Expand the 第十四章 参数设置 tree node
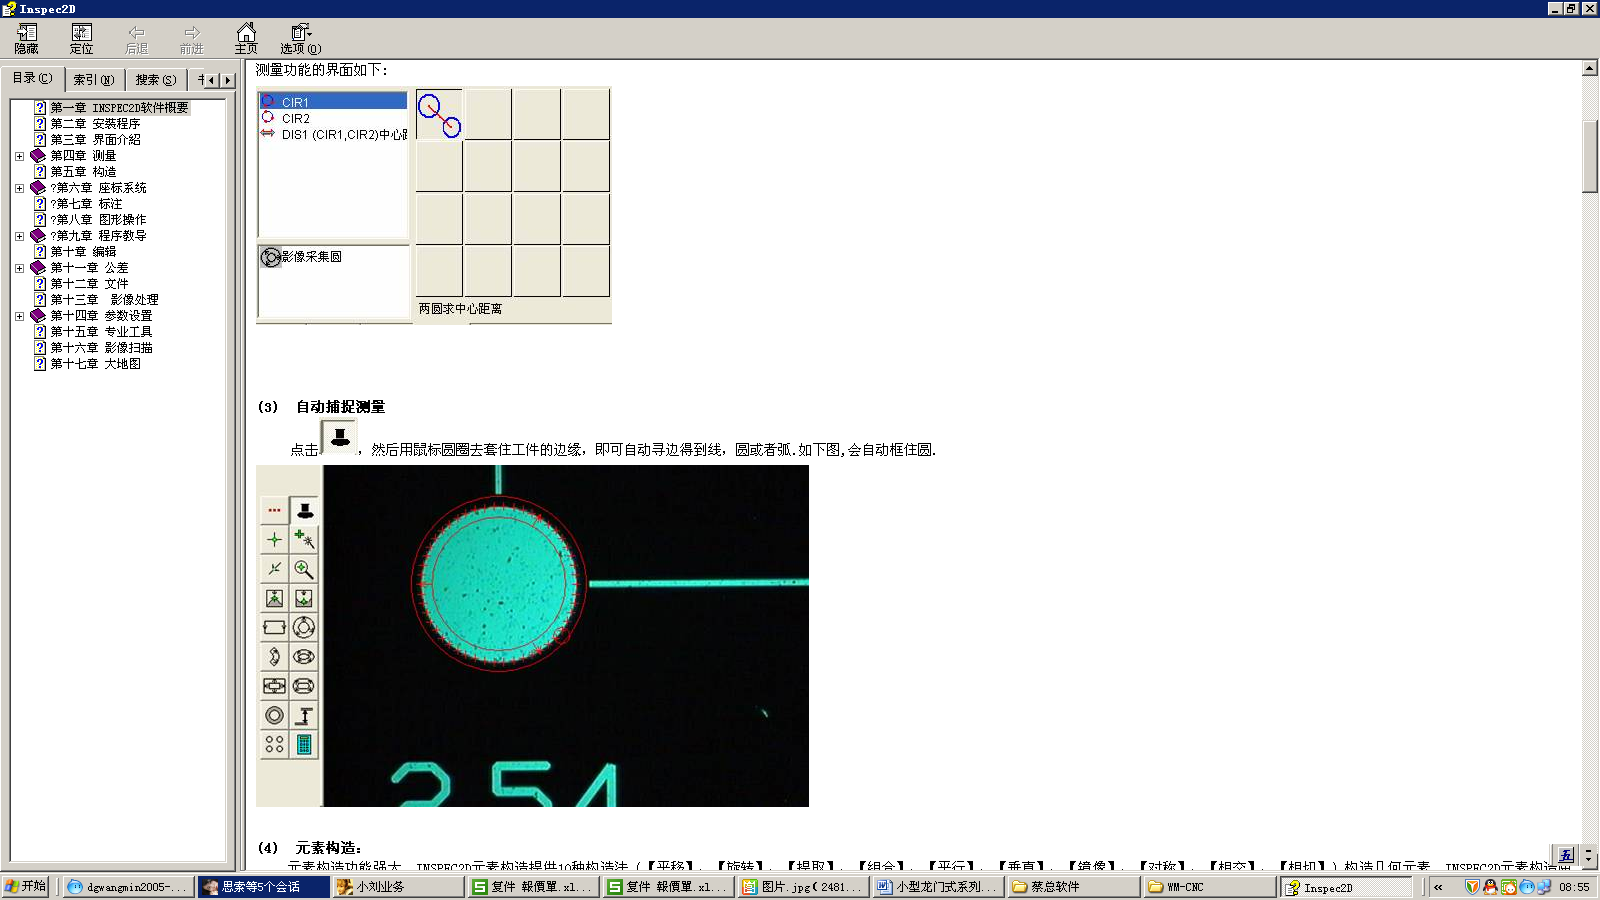This screenshot has width=1600, height=900. click(19, 316)
